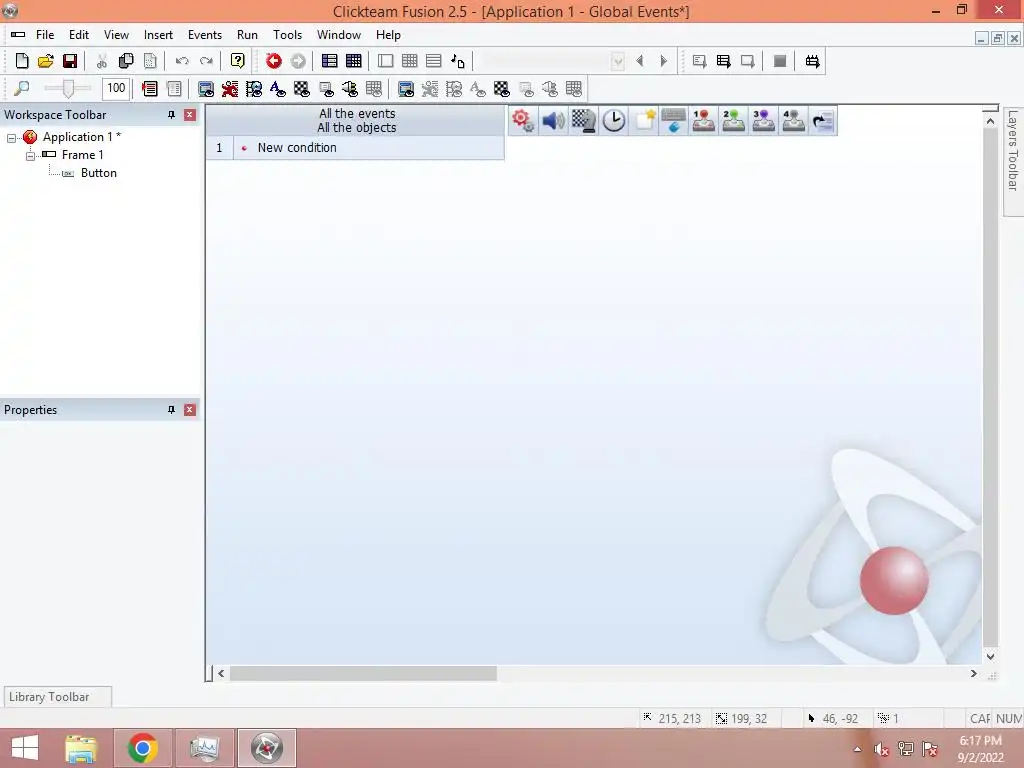The height and width of the screenshot is (768, 1024).
Task: Pin the Properties panel
Action: (172, 410)
